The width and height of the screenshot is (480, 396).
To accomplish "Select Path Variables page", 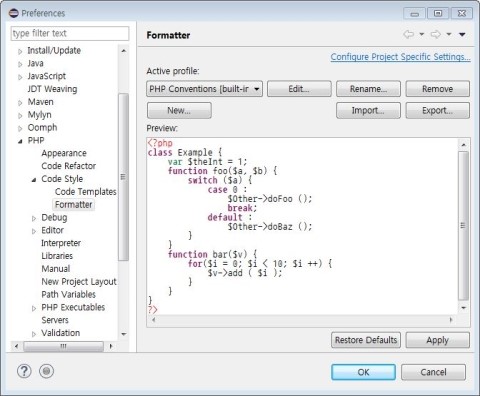I will click(69, 294).
